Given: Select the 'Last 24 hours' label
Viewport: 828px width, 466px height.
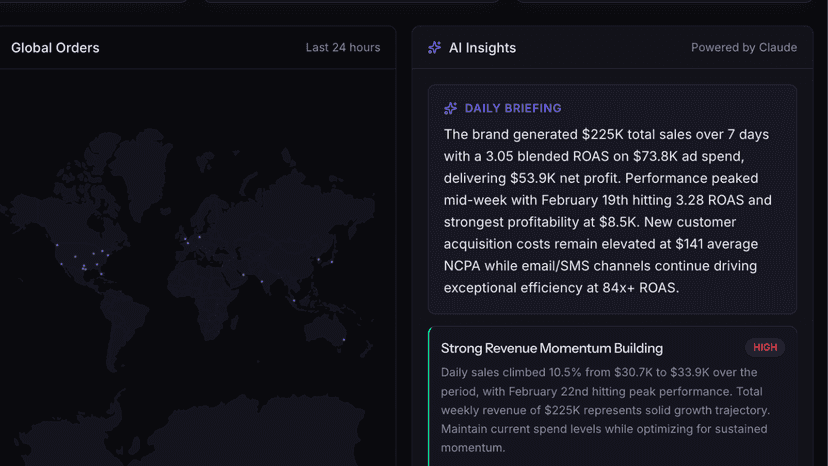Looking at the screenshot, I should coord(343,48).
